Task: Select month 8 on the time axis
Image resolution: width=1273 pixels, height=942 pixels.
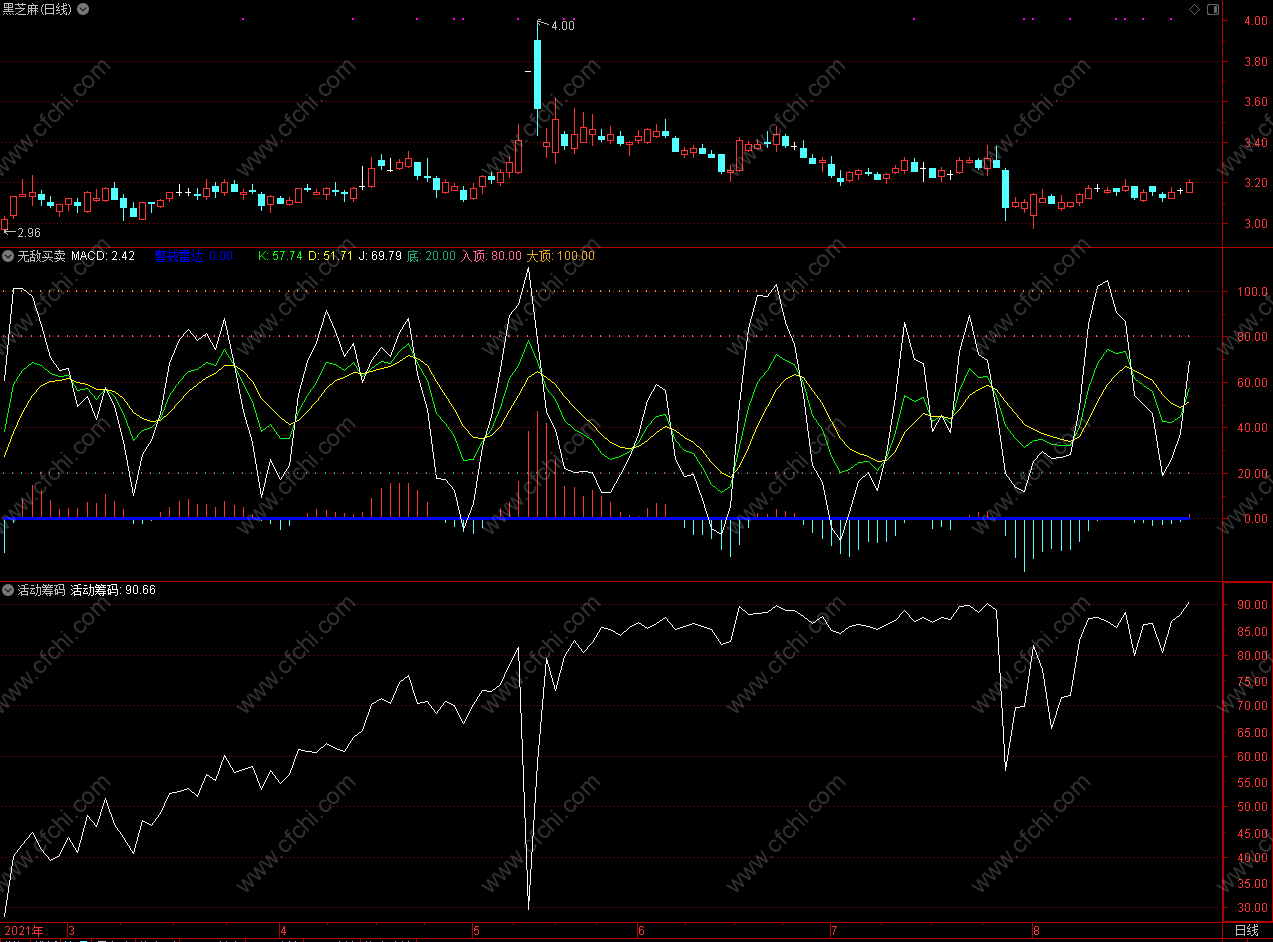Action: 1036,931
